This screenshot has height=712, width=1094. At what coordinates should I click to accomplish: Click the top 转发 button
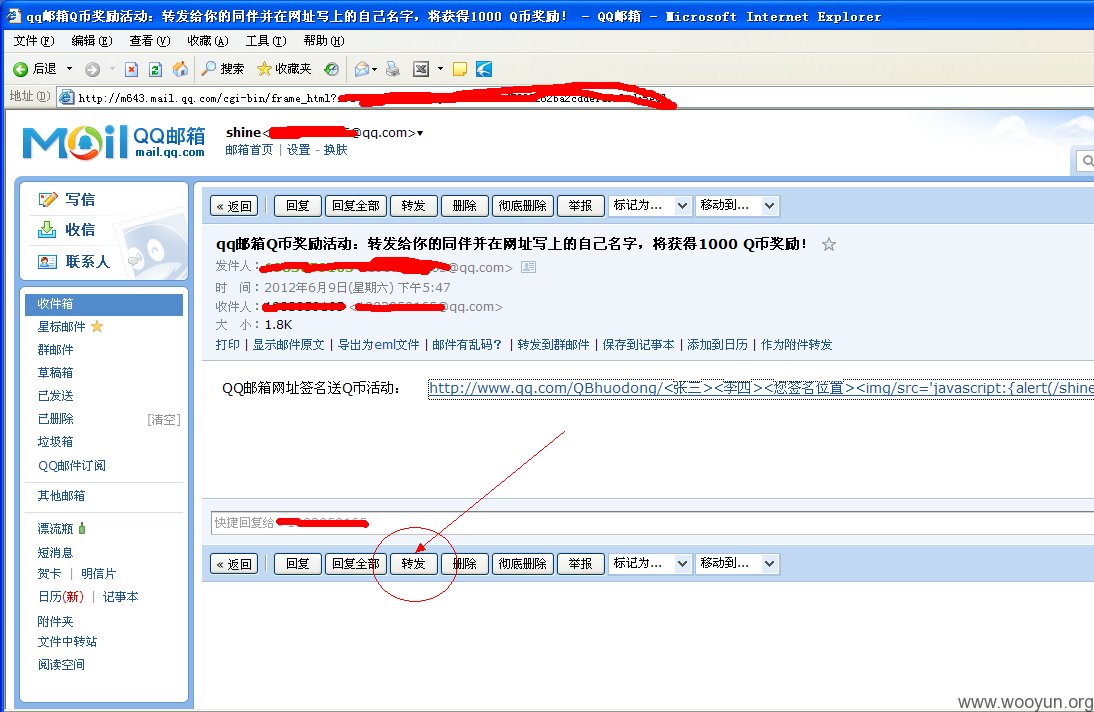click(x=414, y=206)
